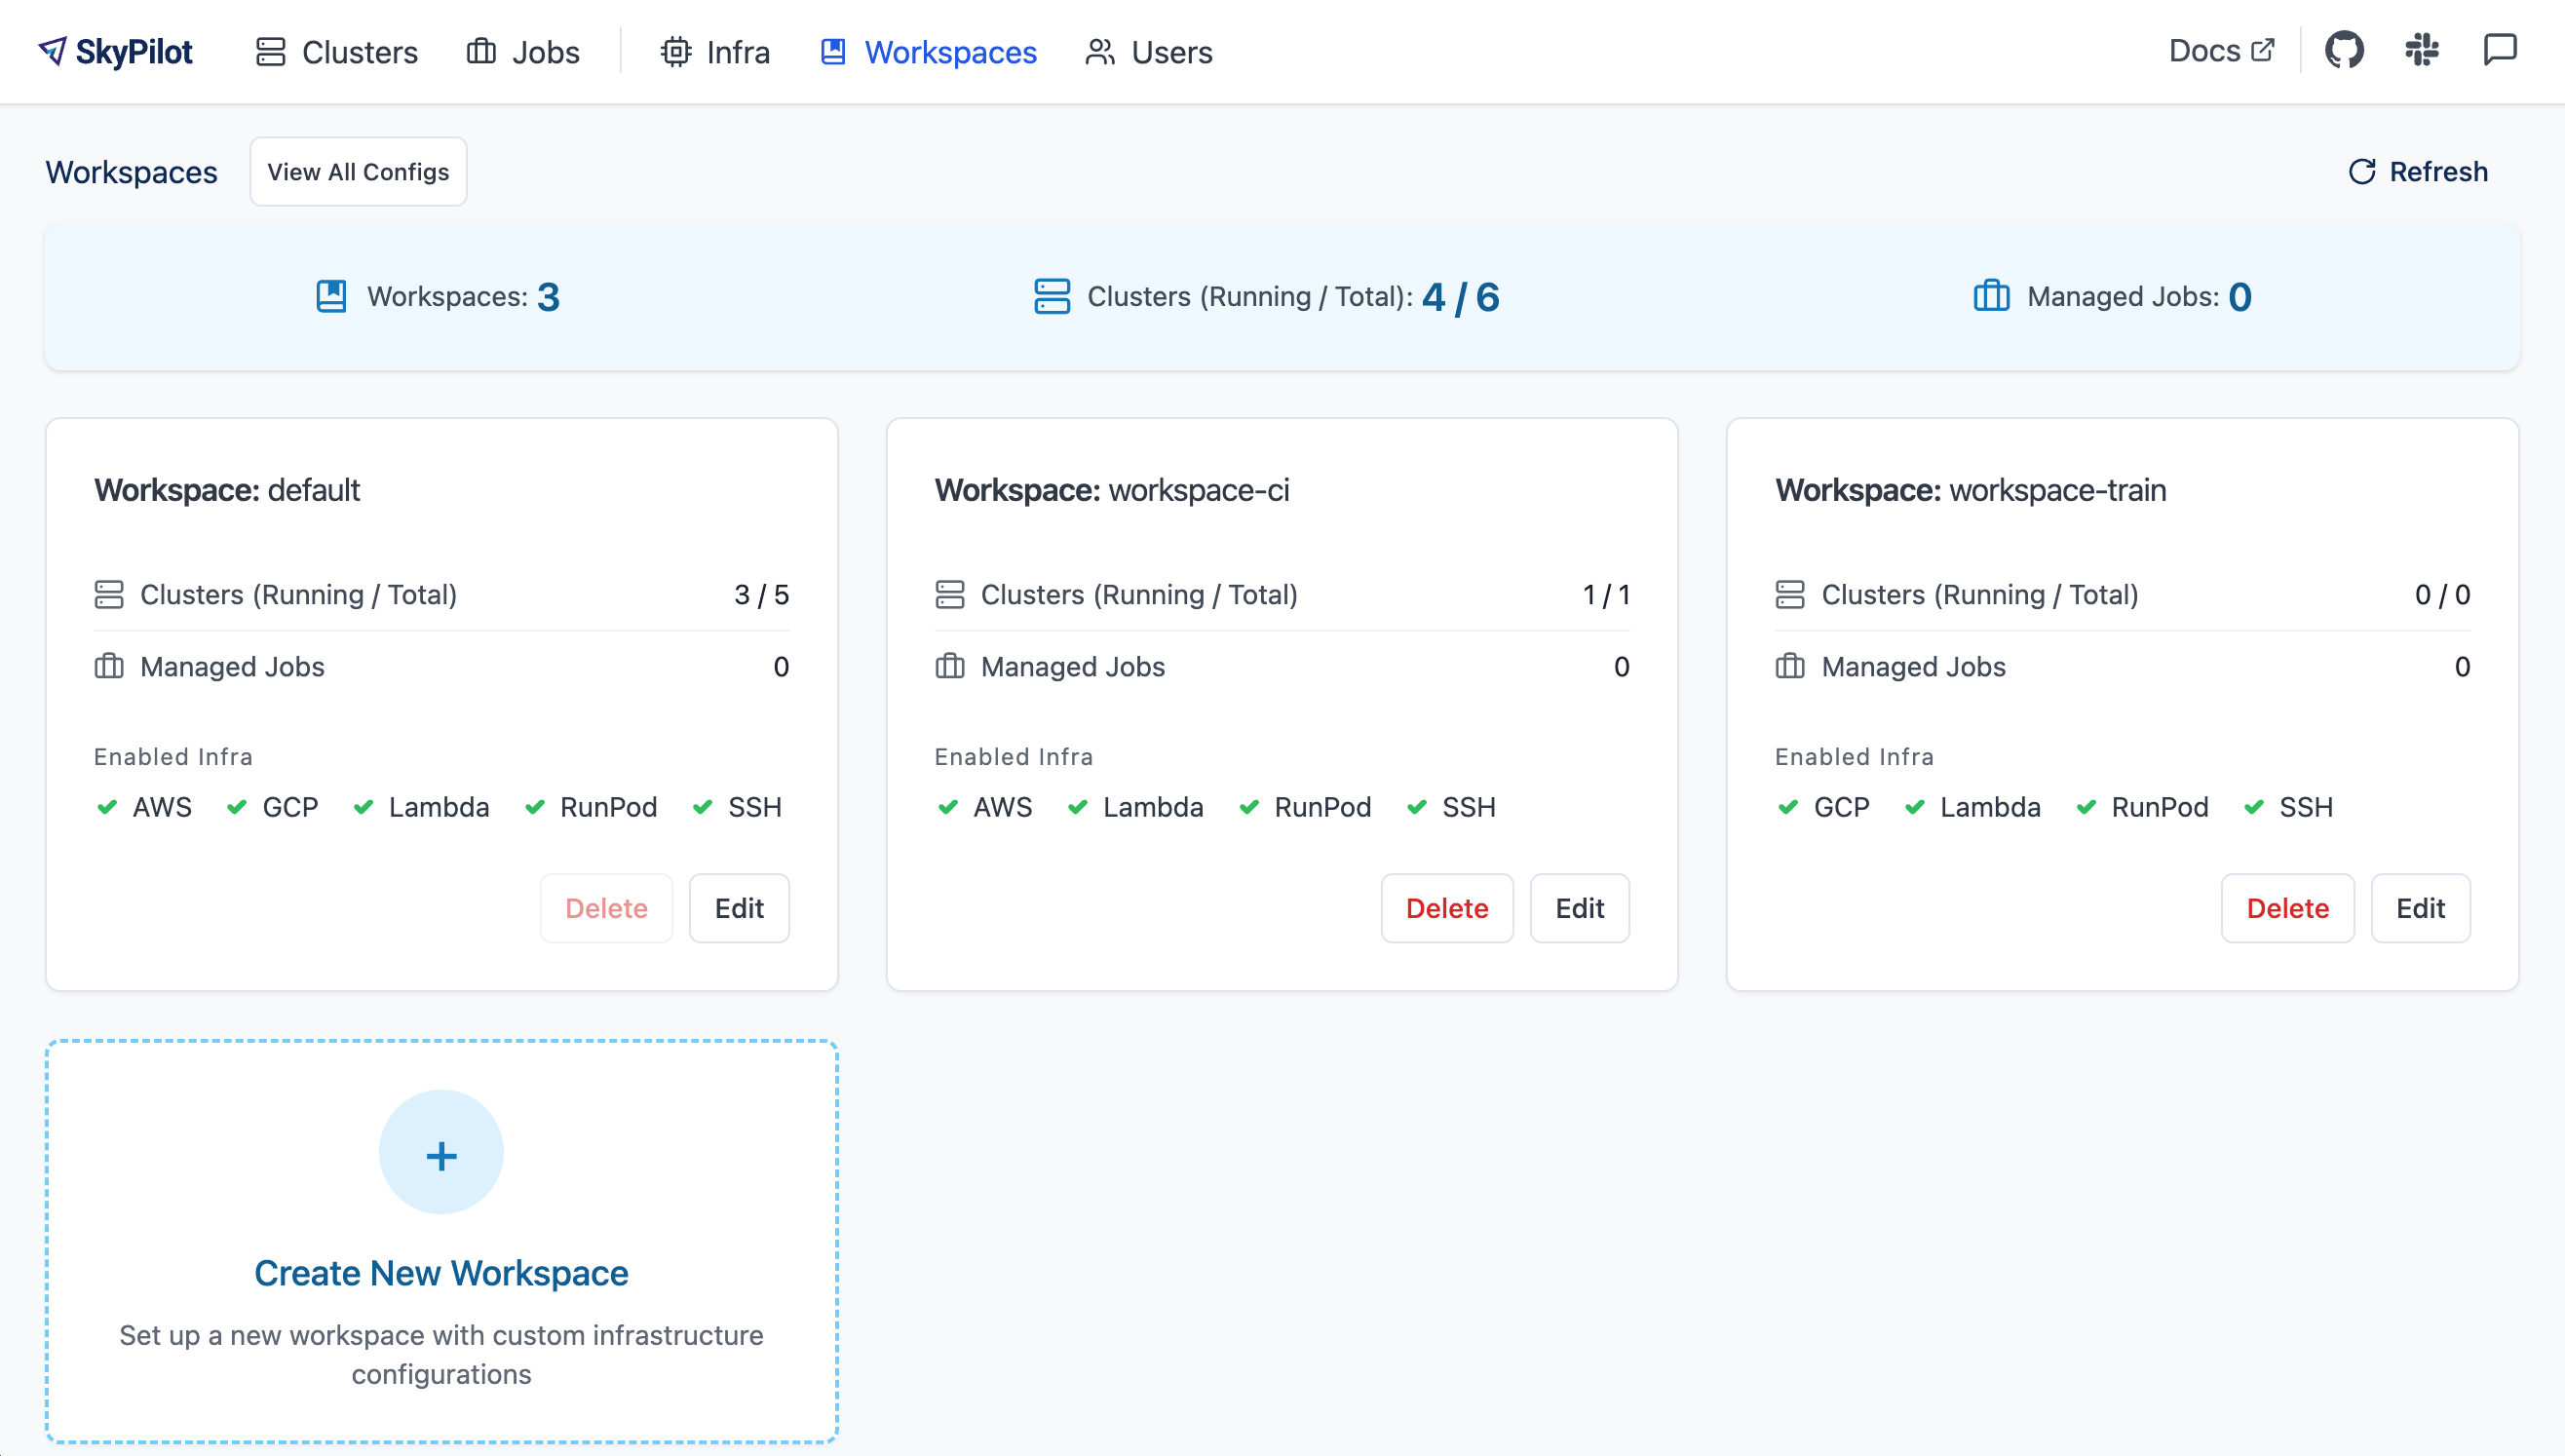Click 'Enabled Infra' label in workspace-ci card
This screenshot has width=2565, height=1456.
(1014, 757)
